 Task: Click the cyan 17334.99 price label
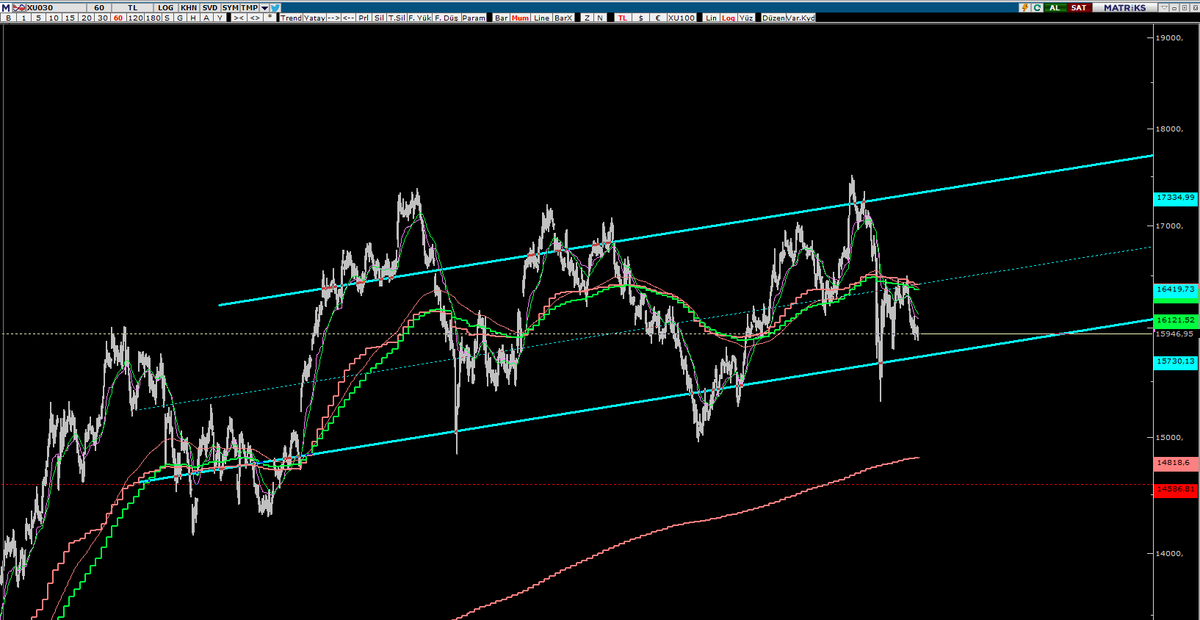coord(1175,198)
